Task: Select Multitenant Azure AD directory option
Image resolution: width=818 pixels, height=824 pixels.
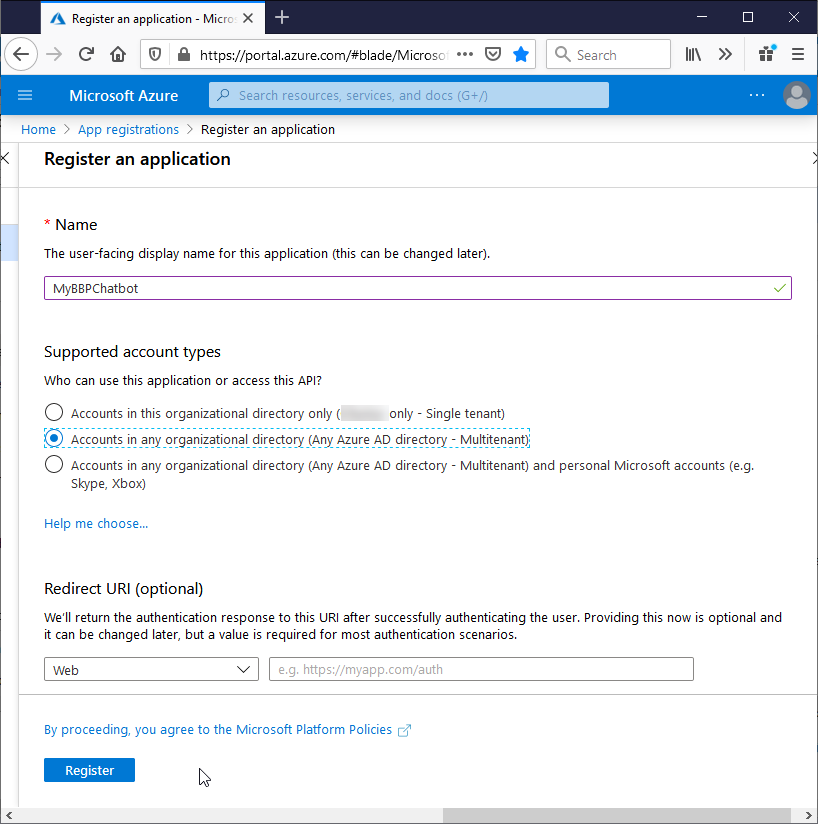Action: (54, 438)
